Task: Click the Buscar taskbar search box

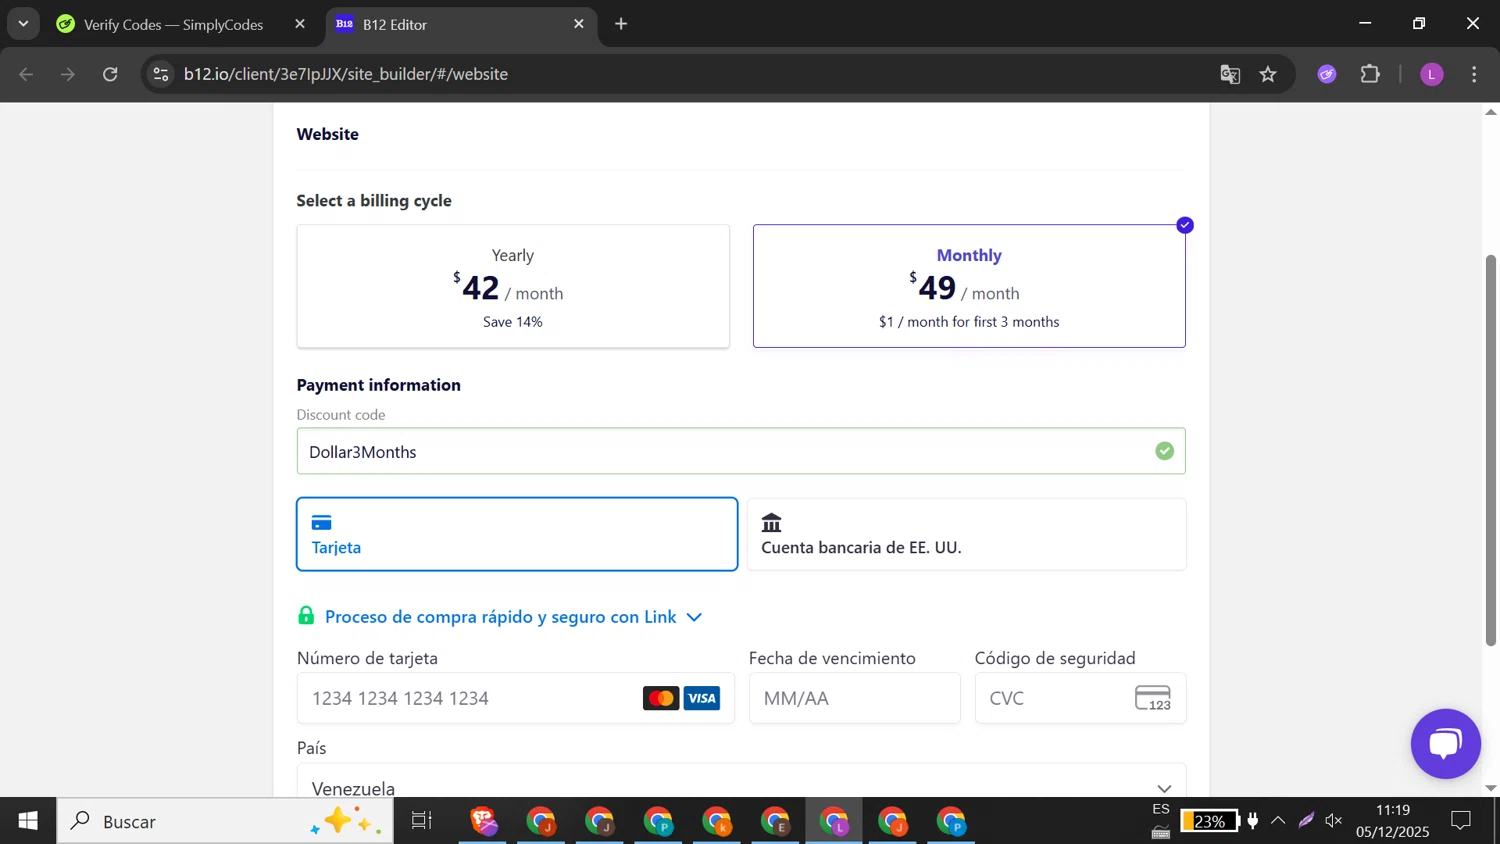Action: click(225, 821)
